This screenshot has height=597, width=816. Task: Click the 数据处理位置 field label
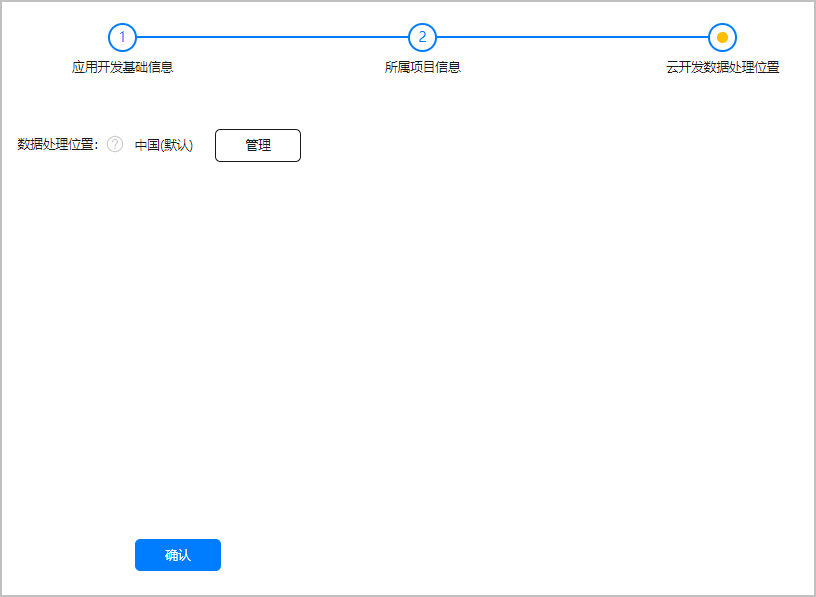[x=58, y=145]
